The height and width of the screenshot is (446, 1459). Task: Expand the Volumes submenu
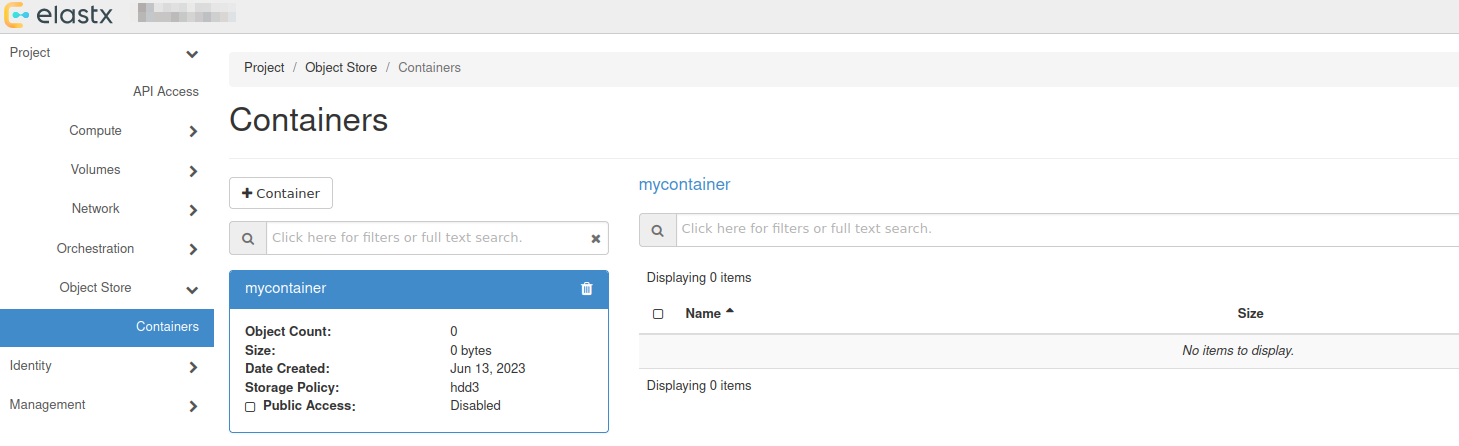tap(193, 171)
